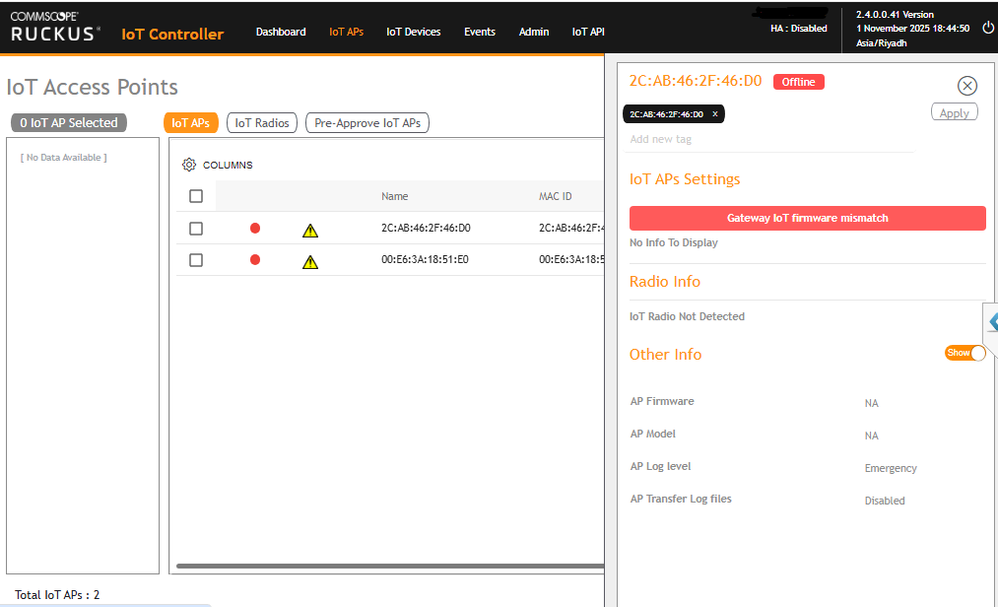998x607 pixels.
Task: Close the AP details panel
Action: click(966, 86)
